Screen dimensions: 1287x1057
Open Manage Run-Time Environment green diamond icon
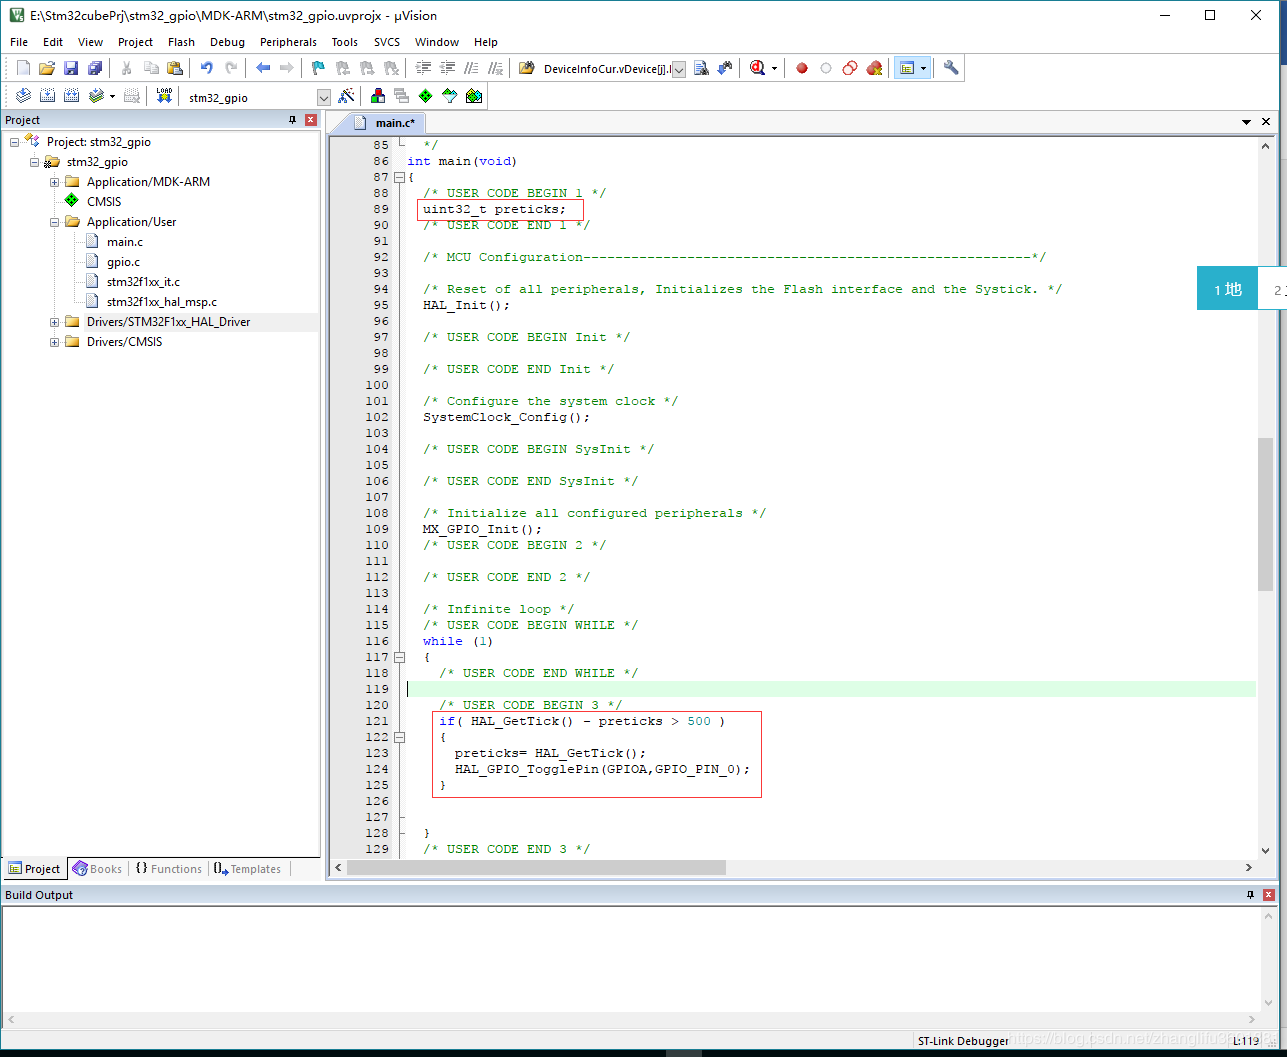[426, 96]
